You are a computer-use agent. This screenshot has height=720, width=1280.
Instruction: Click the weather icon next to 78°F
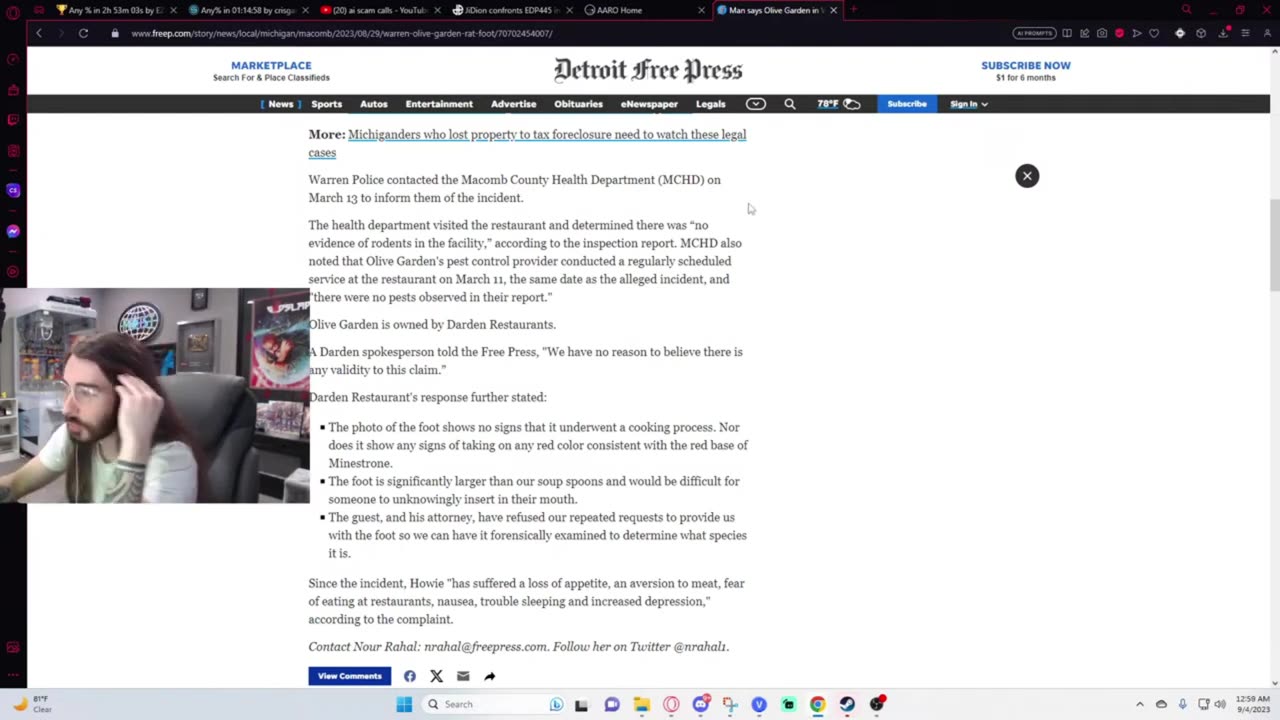(x=852, y=104)
